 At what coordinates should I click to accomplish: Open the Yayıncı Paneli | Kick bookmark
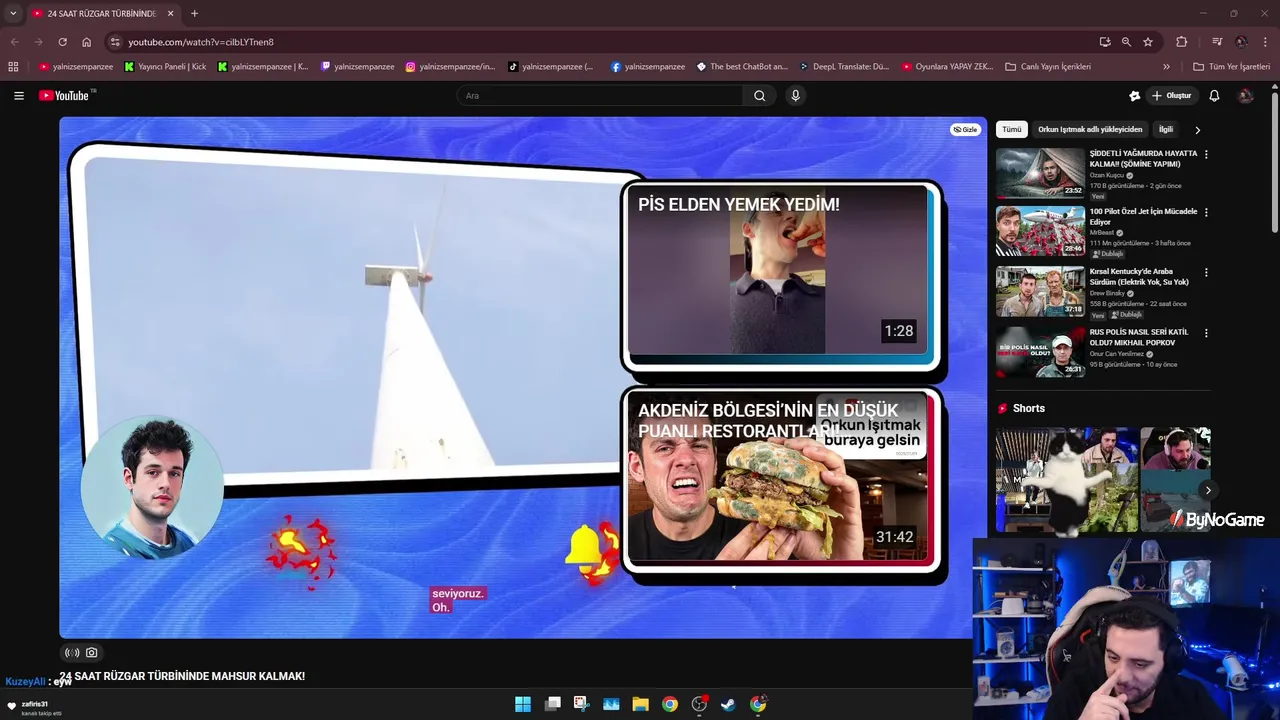pyautogui.click(x=165, y=67)
